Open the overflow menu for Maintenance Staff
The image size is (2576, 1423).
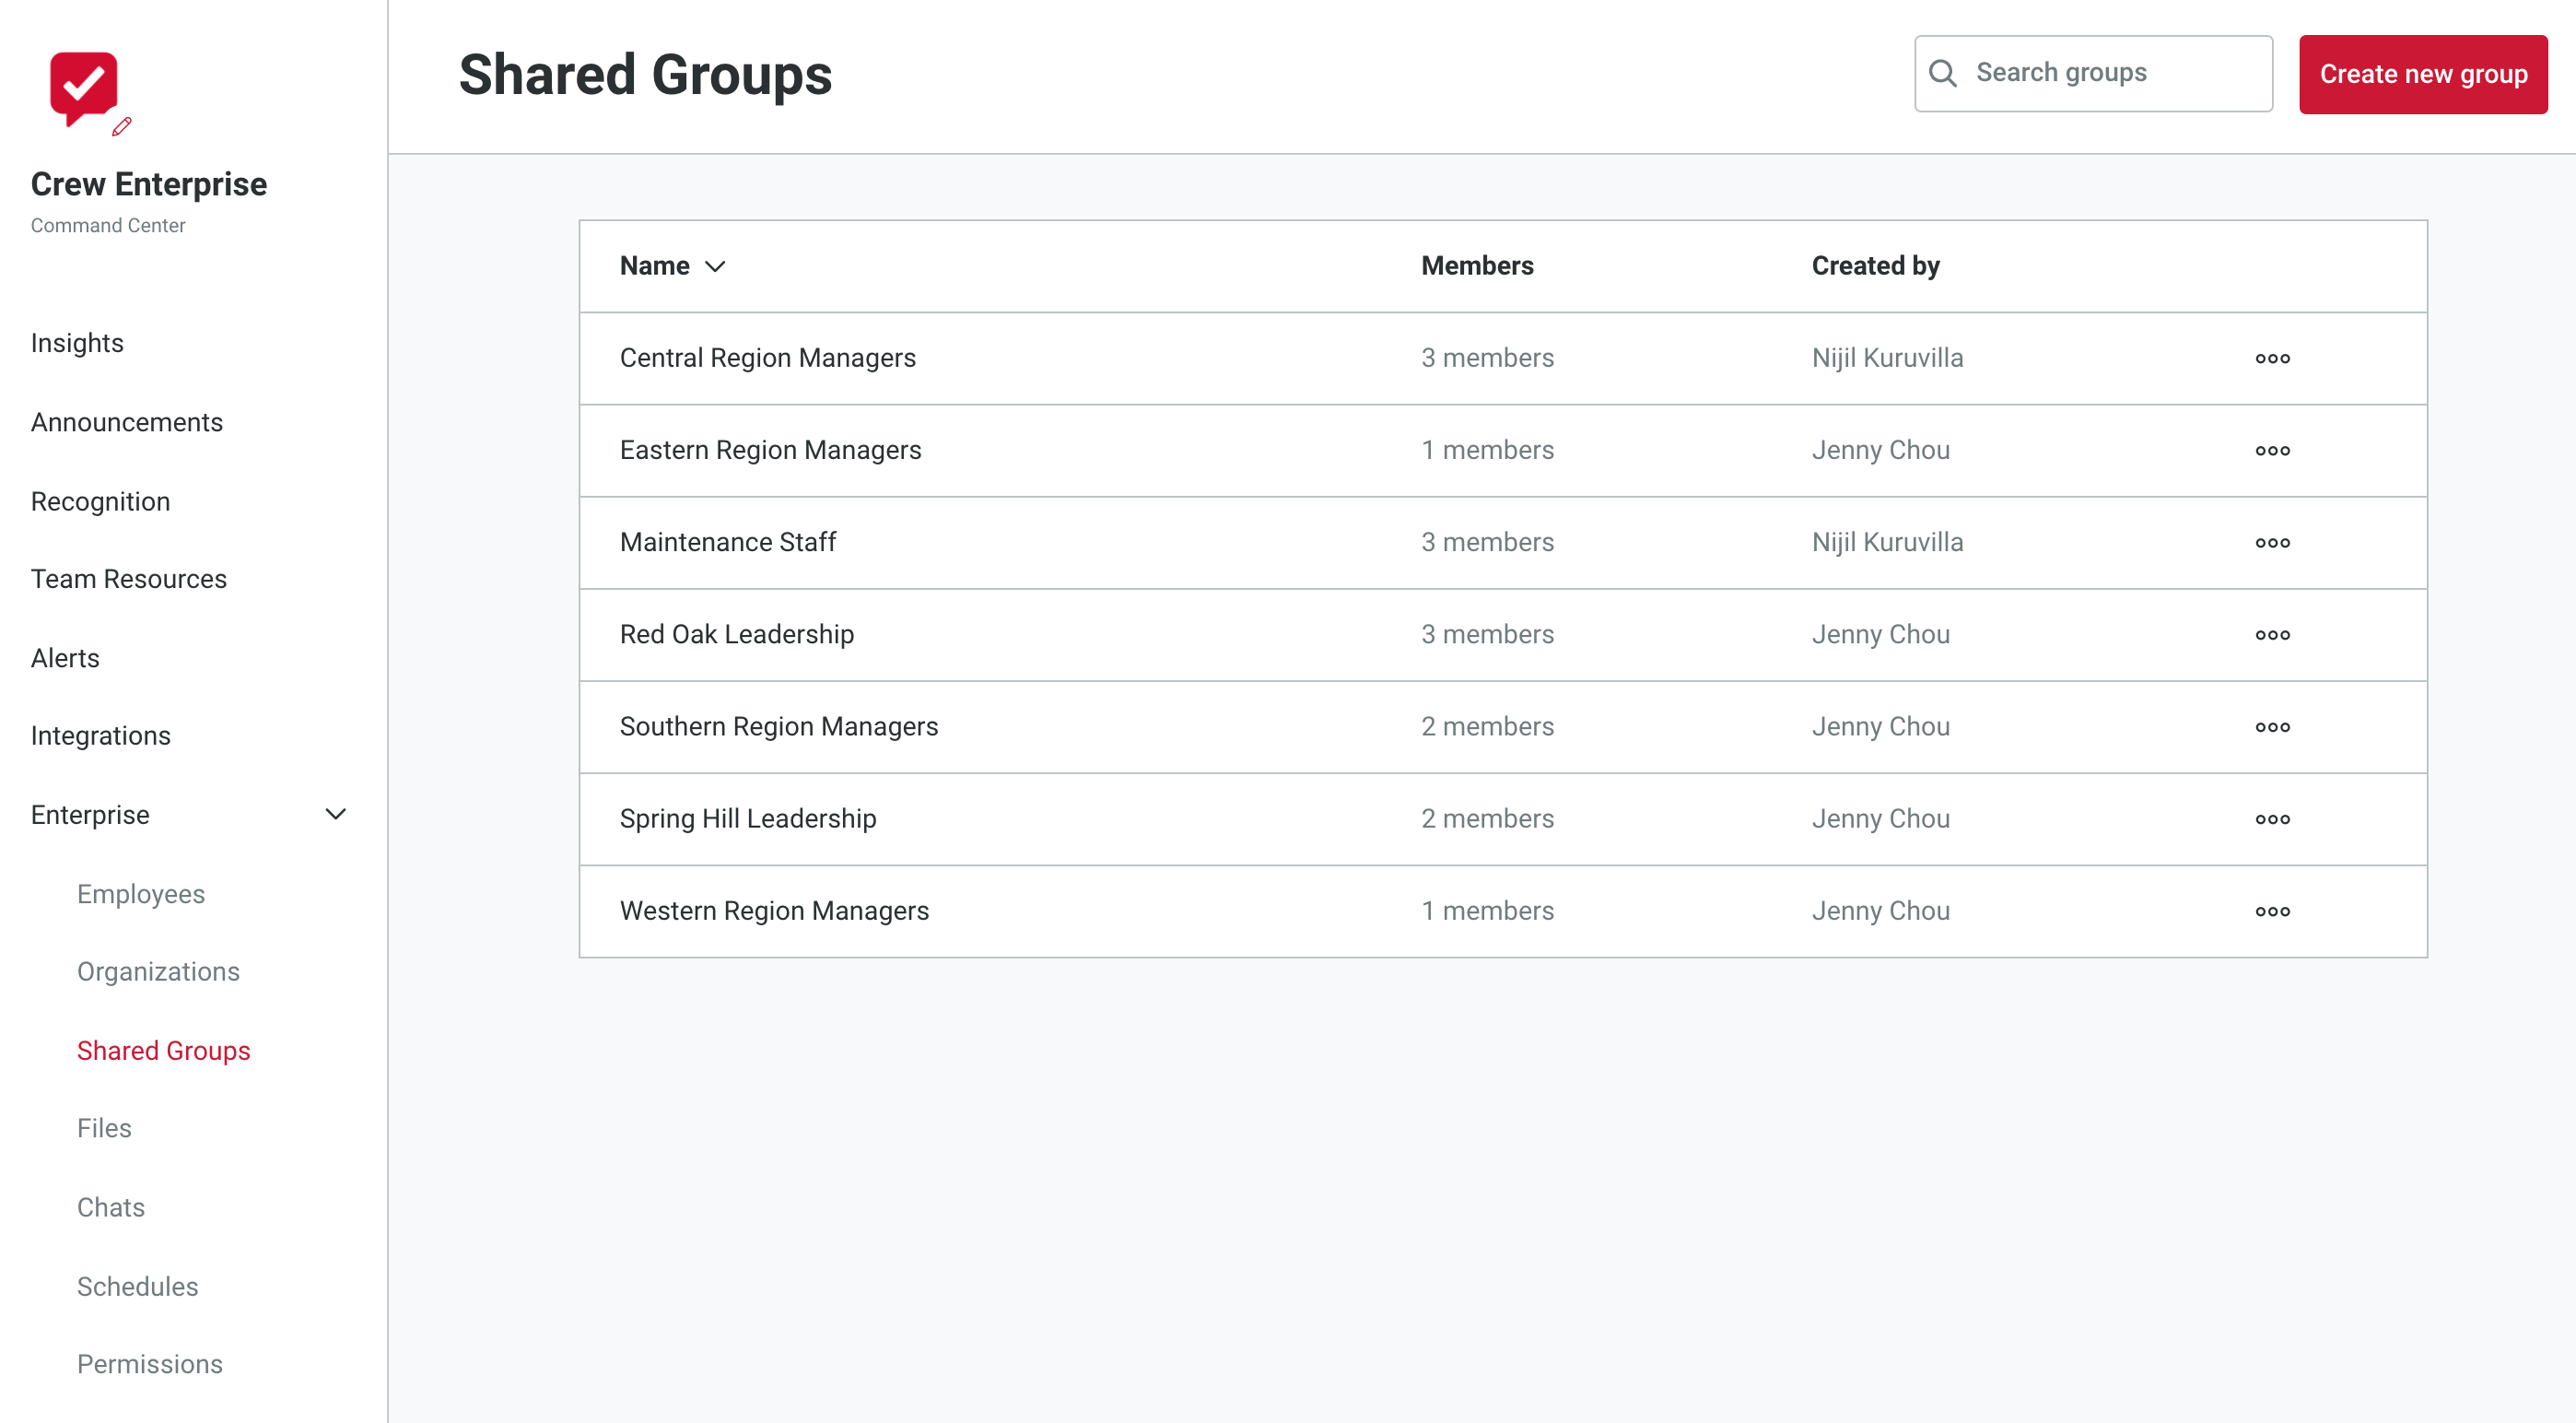(x=2273, y=542)
